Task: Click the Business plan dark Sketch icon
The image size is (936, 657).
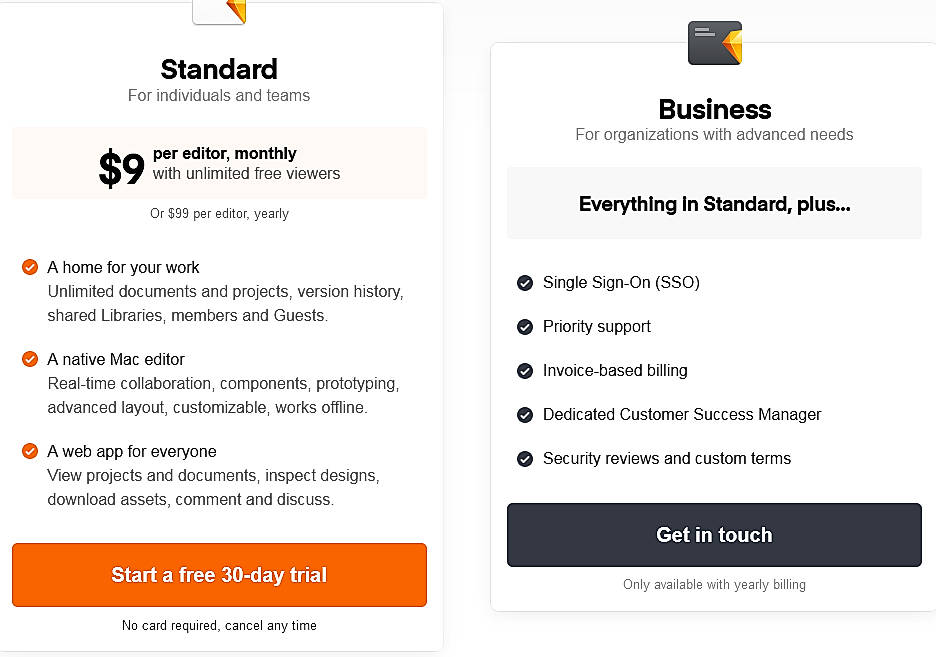Action: tap(714, 43)
